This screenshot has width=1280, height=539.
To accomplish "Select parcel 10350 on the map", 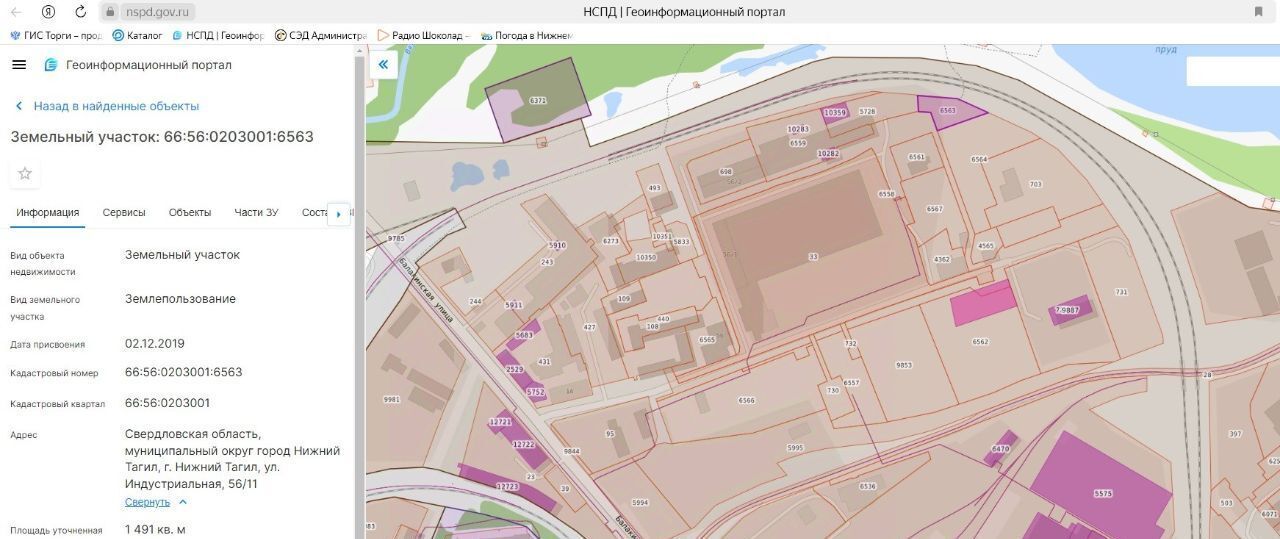I will pos(646,257).
